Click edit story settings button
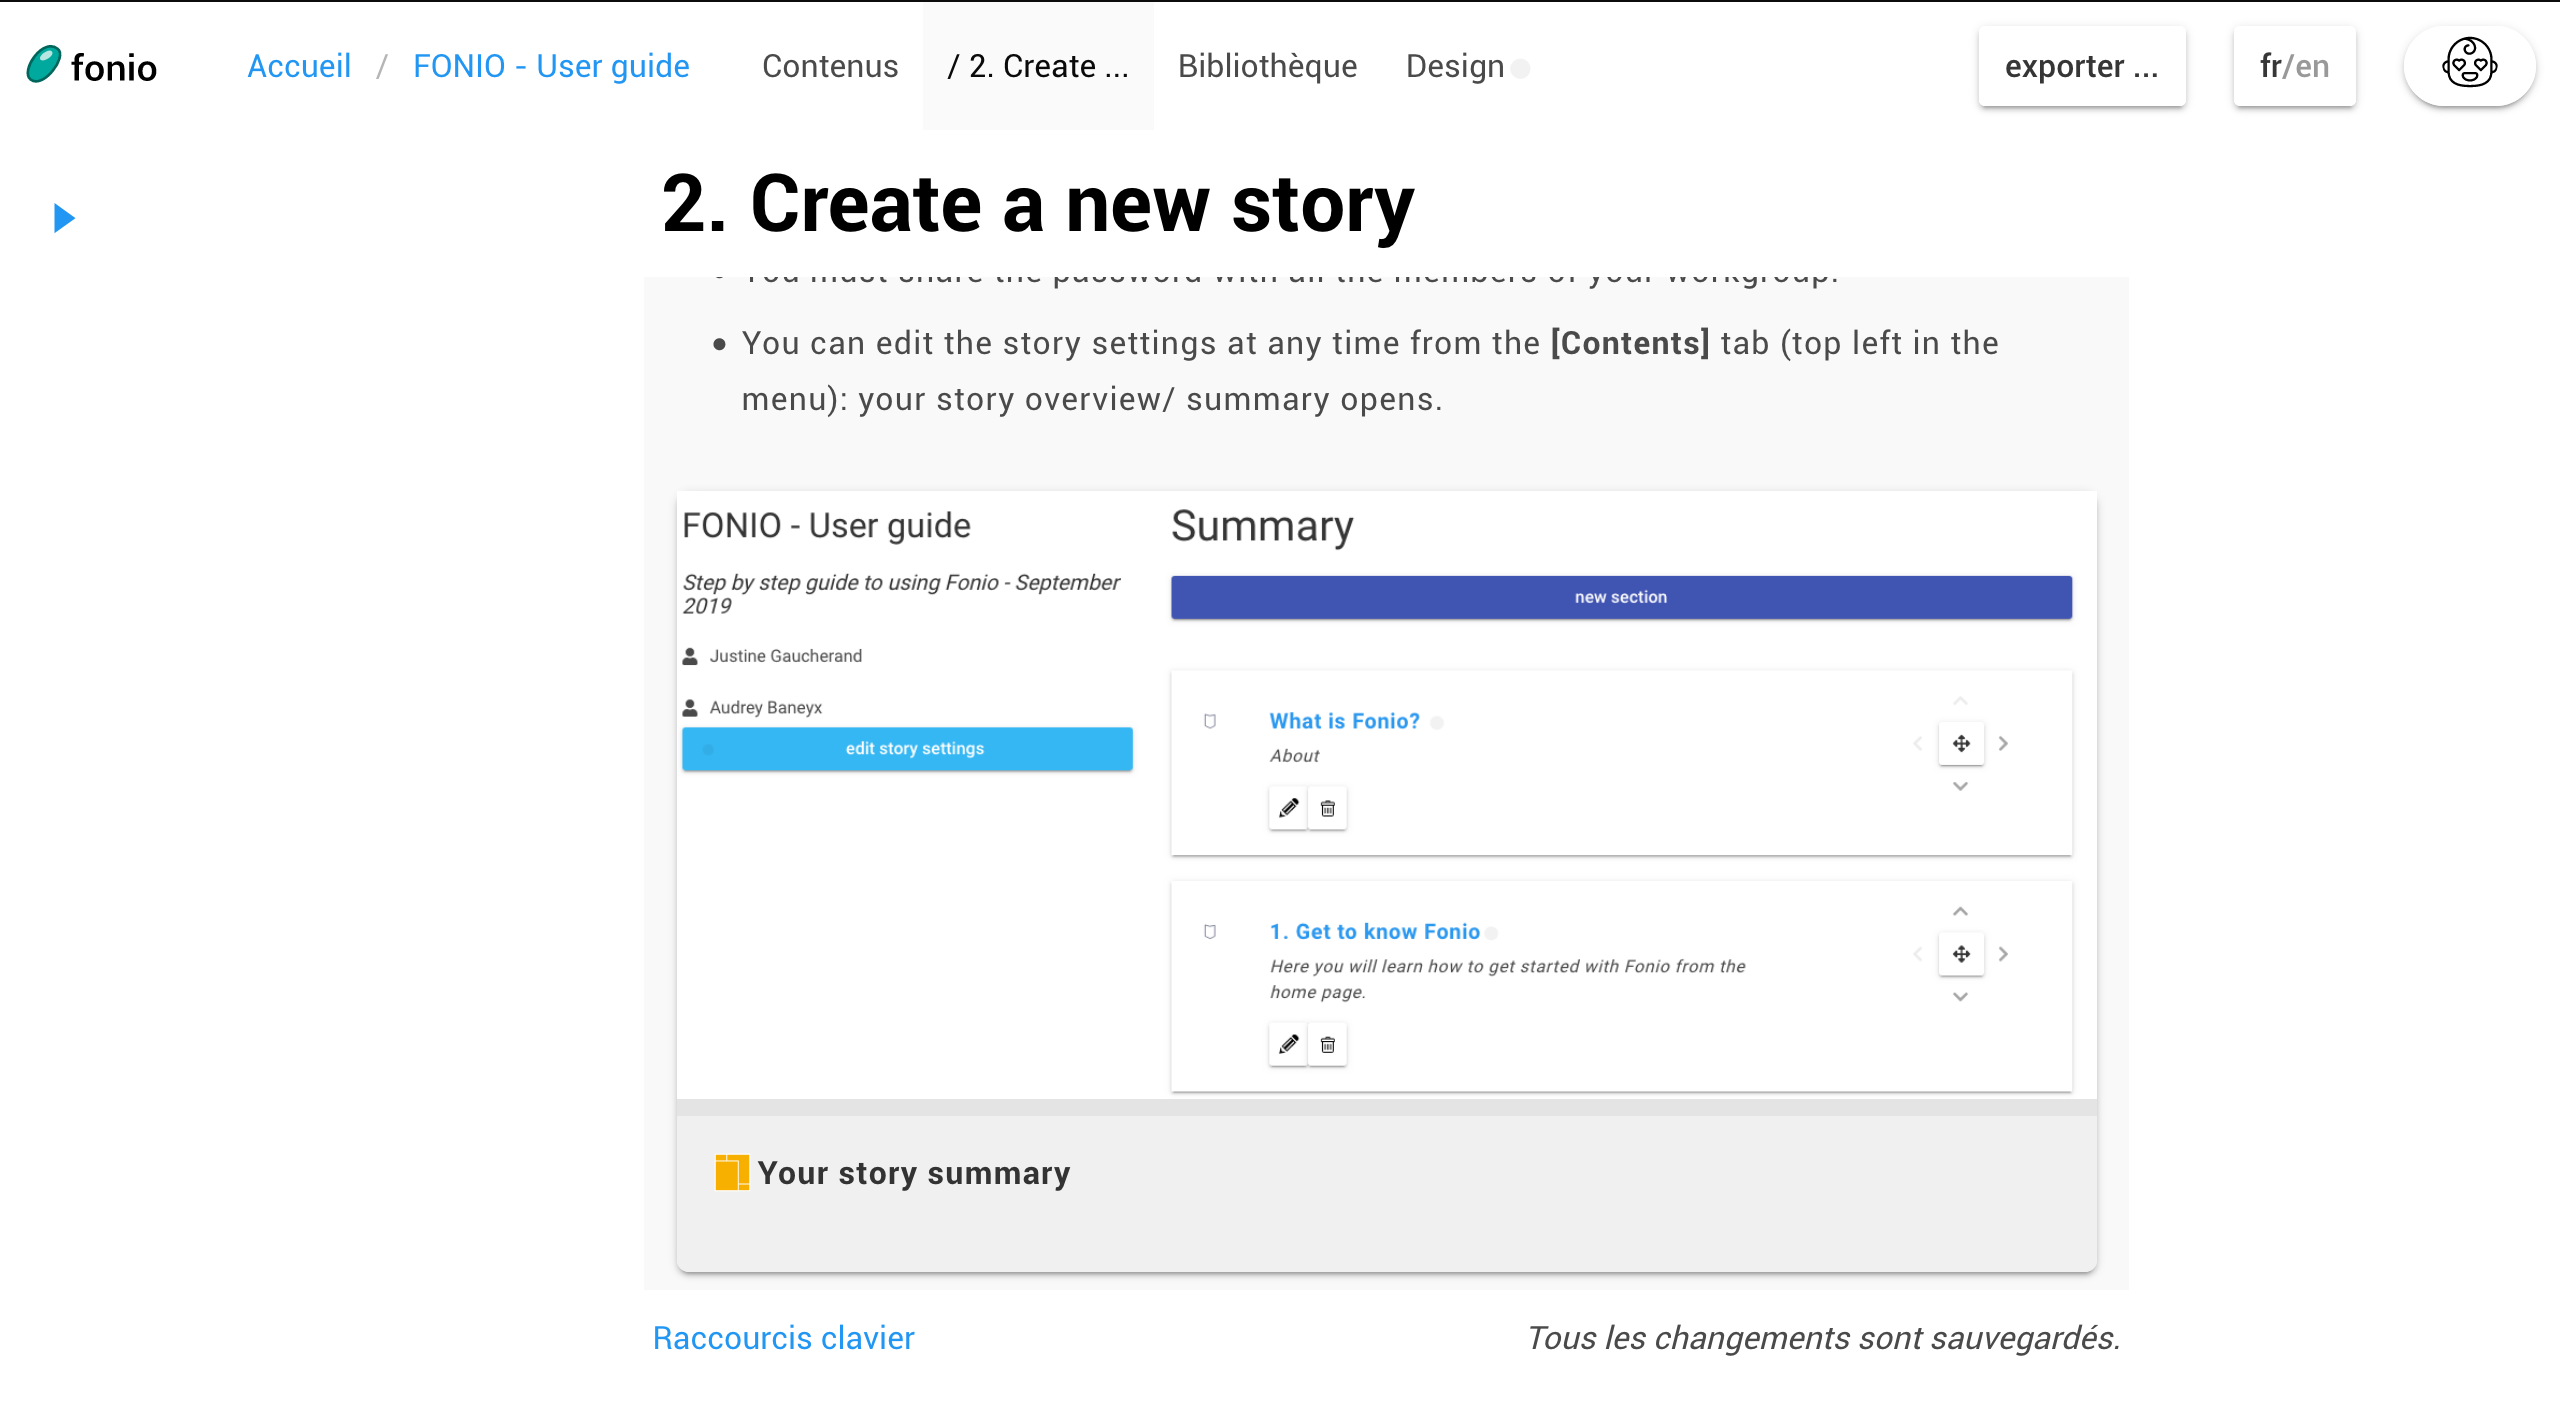The image size is (2560, 1410). 907,748
